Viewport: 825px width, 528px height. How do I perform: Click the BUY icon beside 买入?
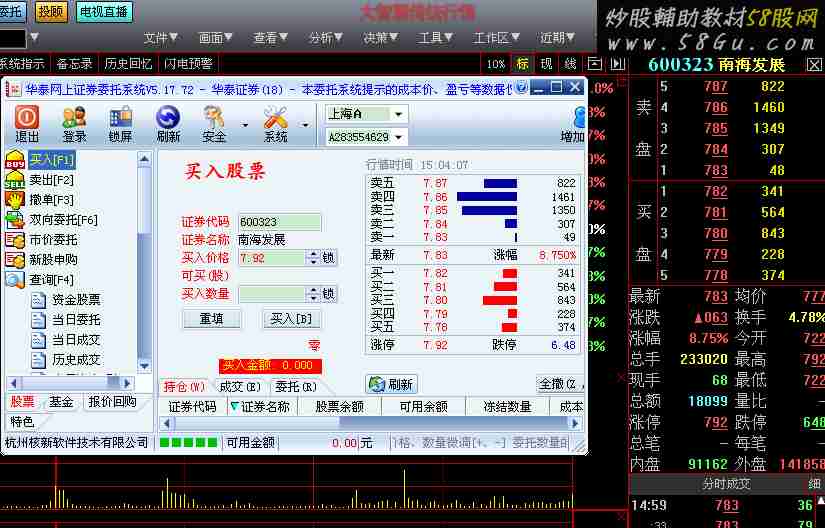(15, 160)
